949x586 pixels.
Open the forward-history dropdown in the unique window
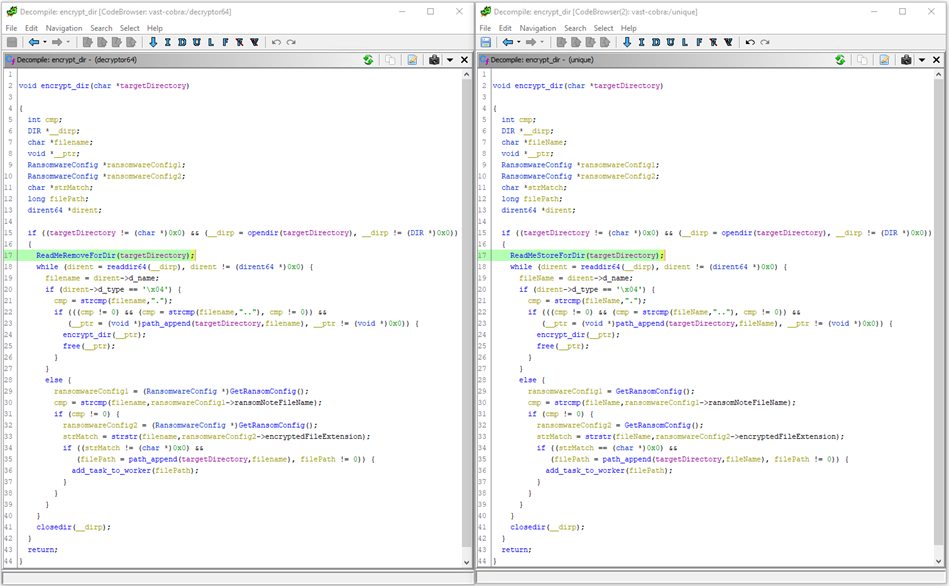[x=542, y=42]
